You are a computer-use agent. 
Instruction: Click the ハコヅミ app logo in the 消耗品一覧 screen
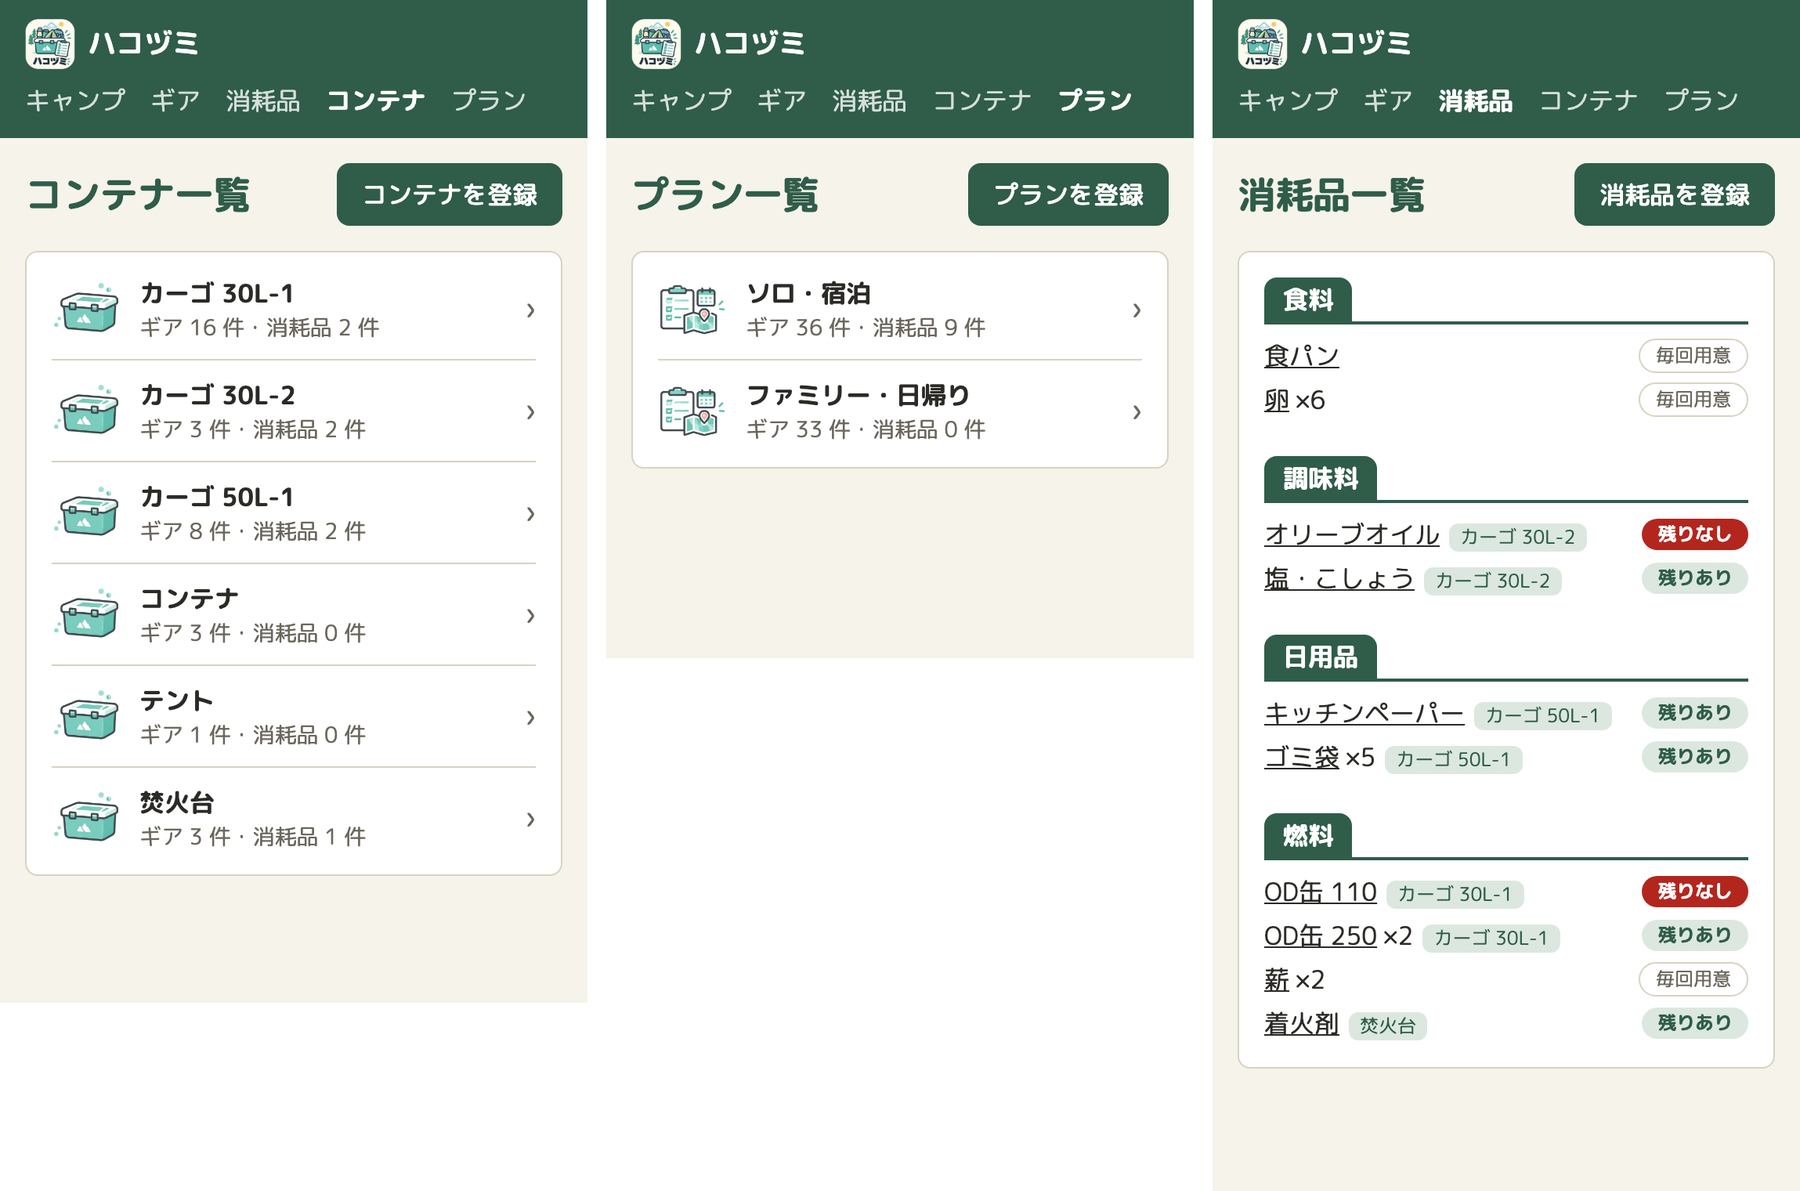click(x=1262, y=44)
